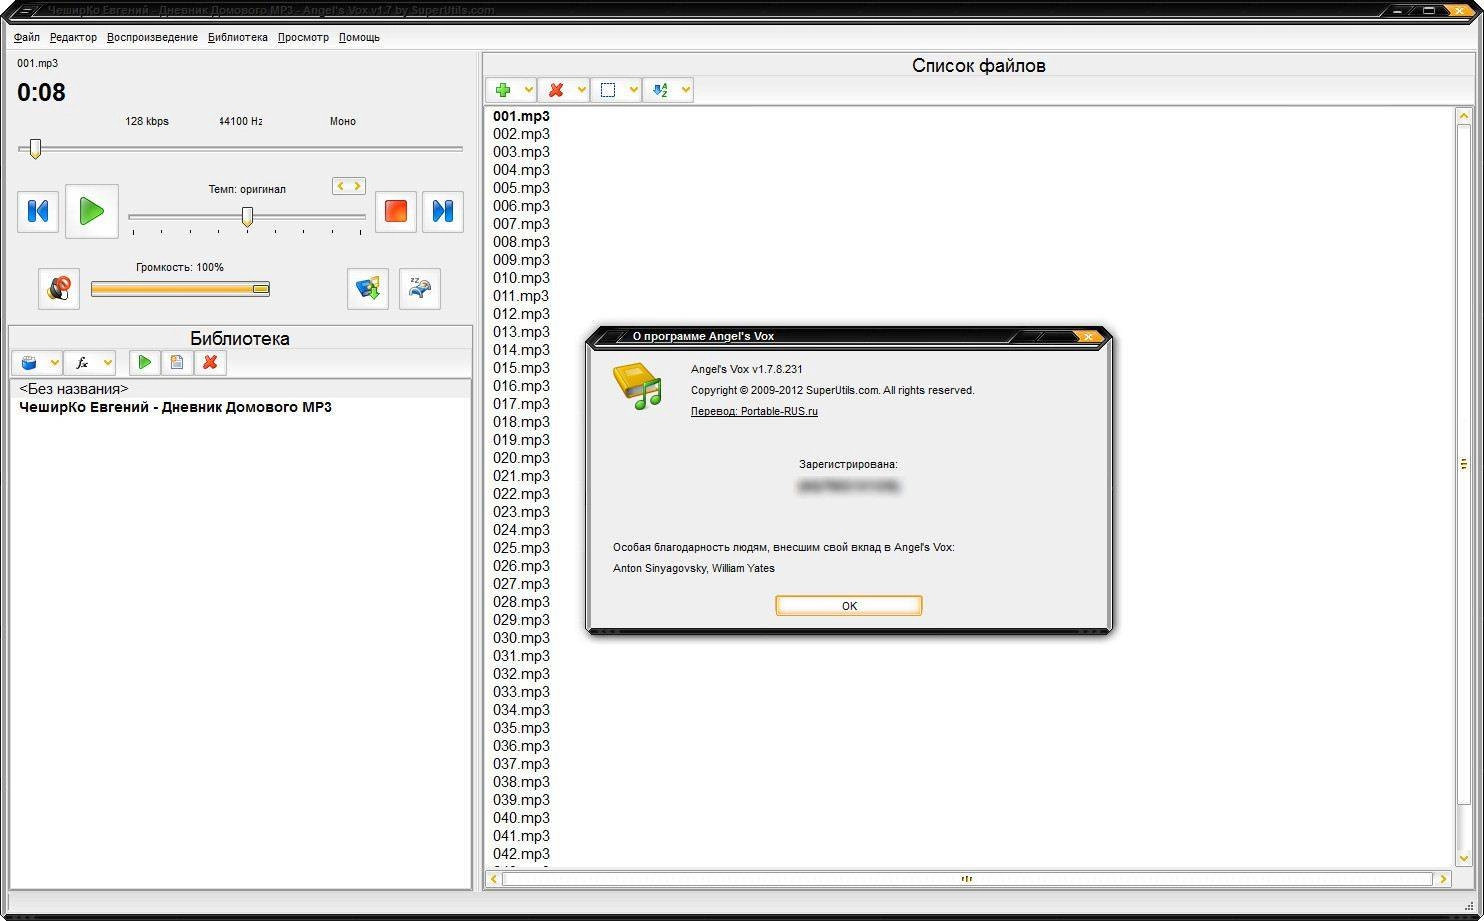Delete book with red X in library toolbar
The height and width of the screenshot is (921, 1484).
pos(210,363)
